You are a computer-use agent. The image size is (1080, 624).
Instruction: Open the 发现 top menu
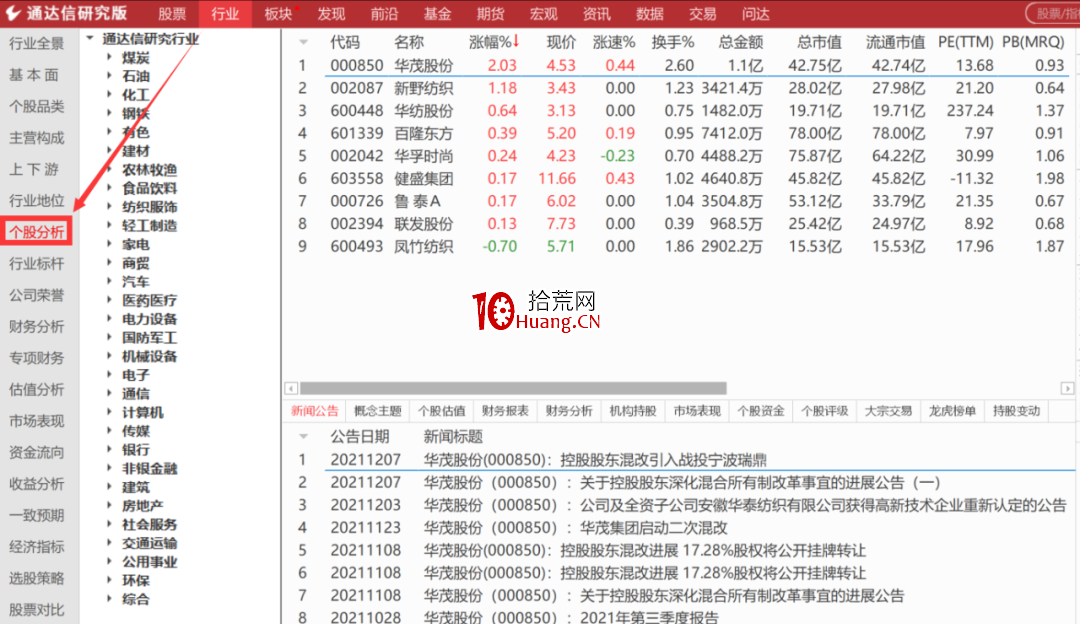(331, 14)
